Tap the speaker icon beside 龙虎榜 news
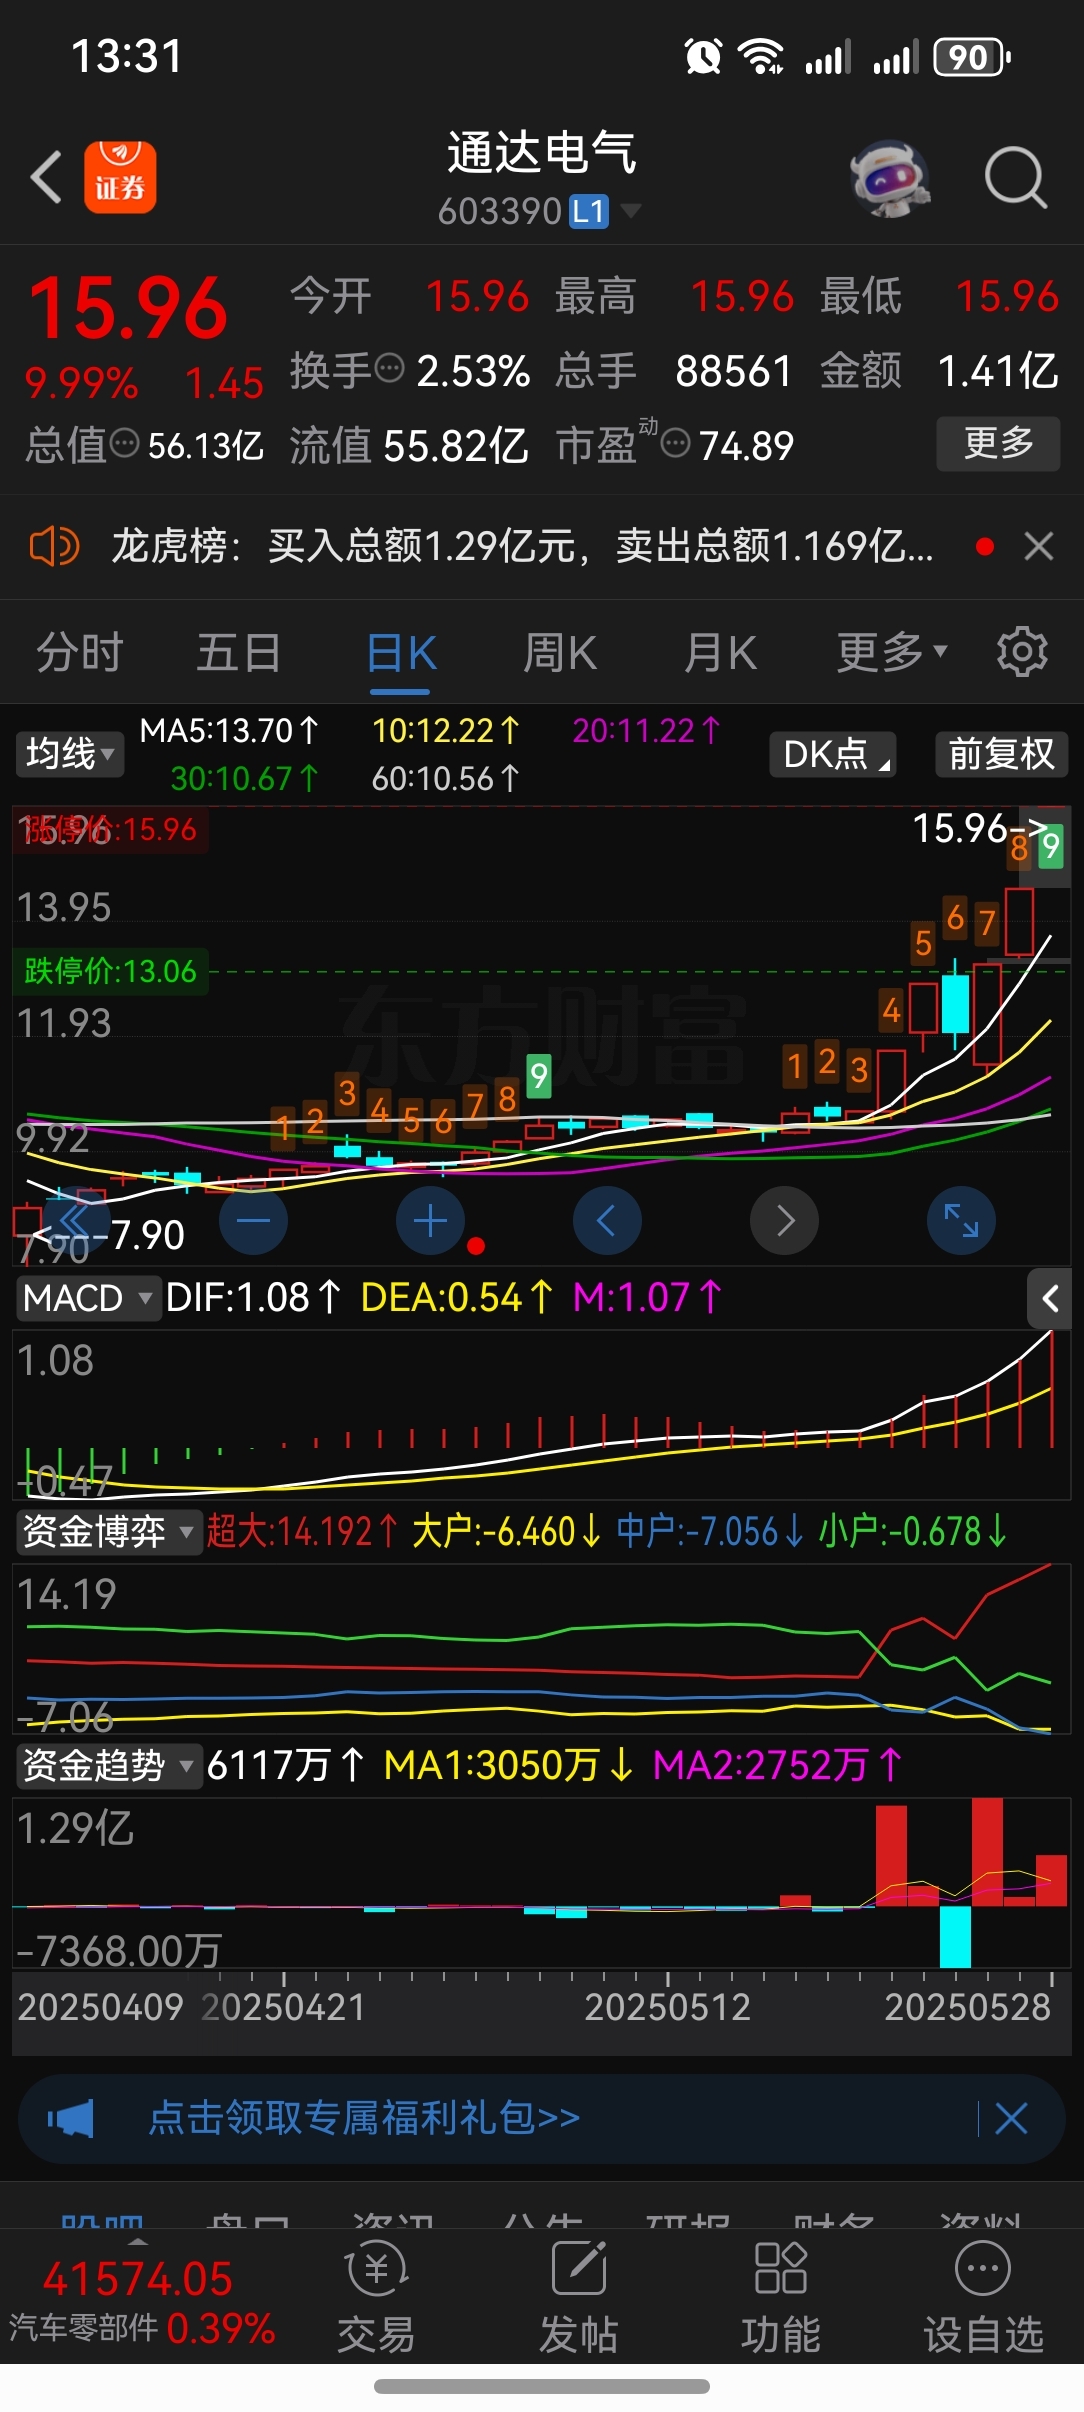Image resolution: width=1084 pixels, height=2412 pixels. click(x=54, y=546)
